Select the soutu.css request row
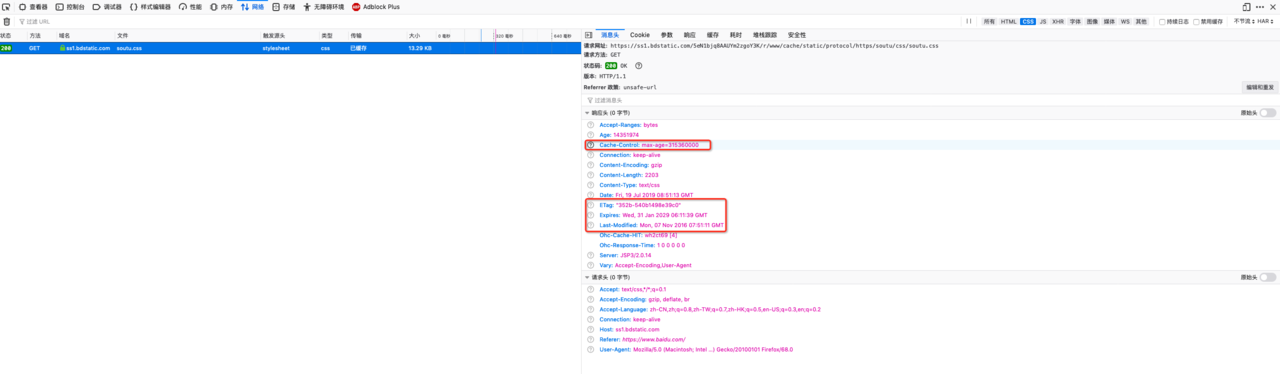Viewport: 1280px width, 374px height. click(289, 48)
